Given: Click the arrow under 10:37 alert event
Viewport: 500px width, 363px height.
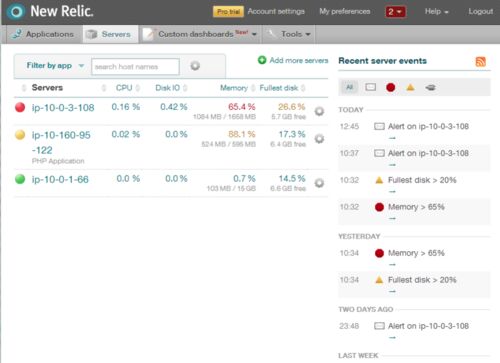Looking at the screenshot, I should (392, 165).
